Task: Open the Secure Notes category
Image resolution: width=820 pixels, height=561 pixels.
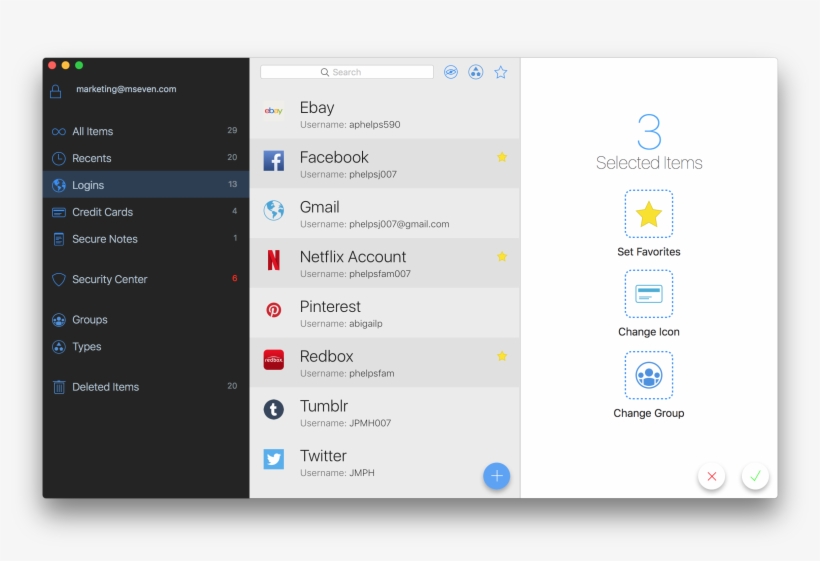Action: 146,239
